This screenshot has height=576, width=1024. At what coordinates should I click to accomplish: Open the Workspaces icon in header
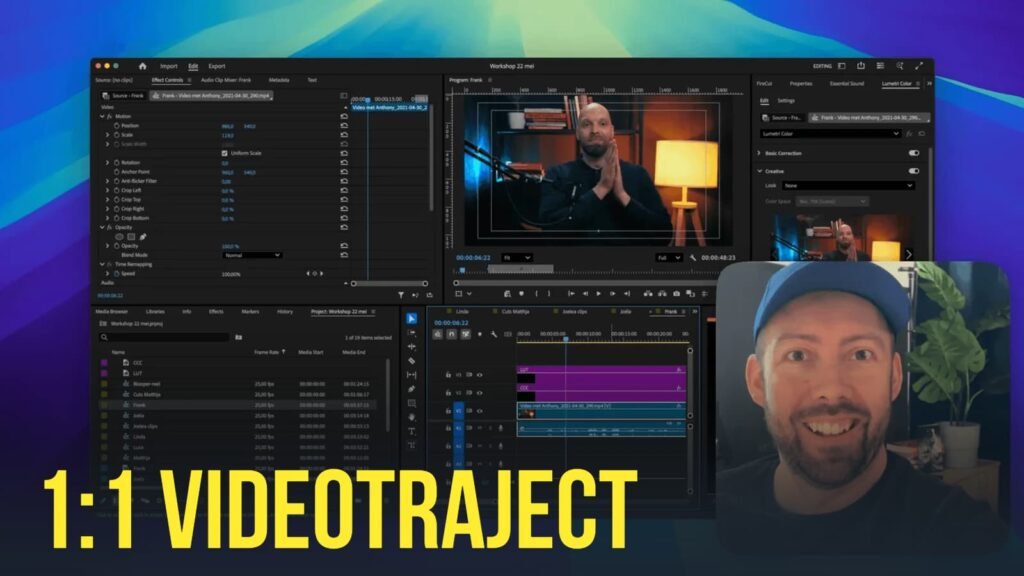click(x=842, y=66)
